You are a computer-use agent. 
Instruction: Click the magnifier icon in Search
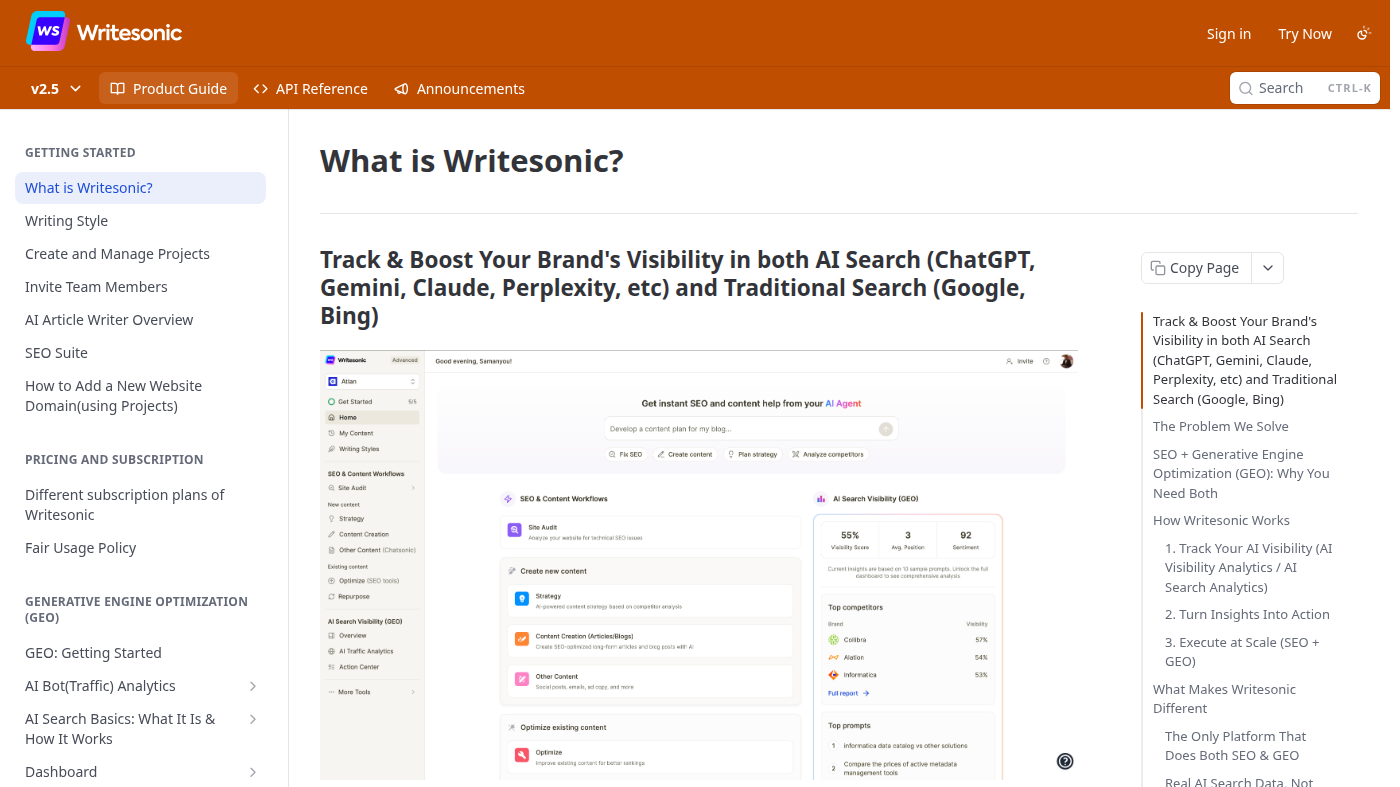pyautogui.click(x=1246, y=88)
